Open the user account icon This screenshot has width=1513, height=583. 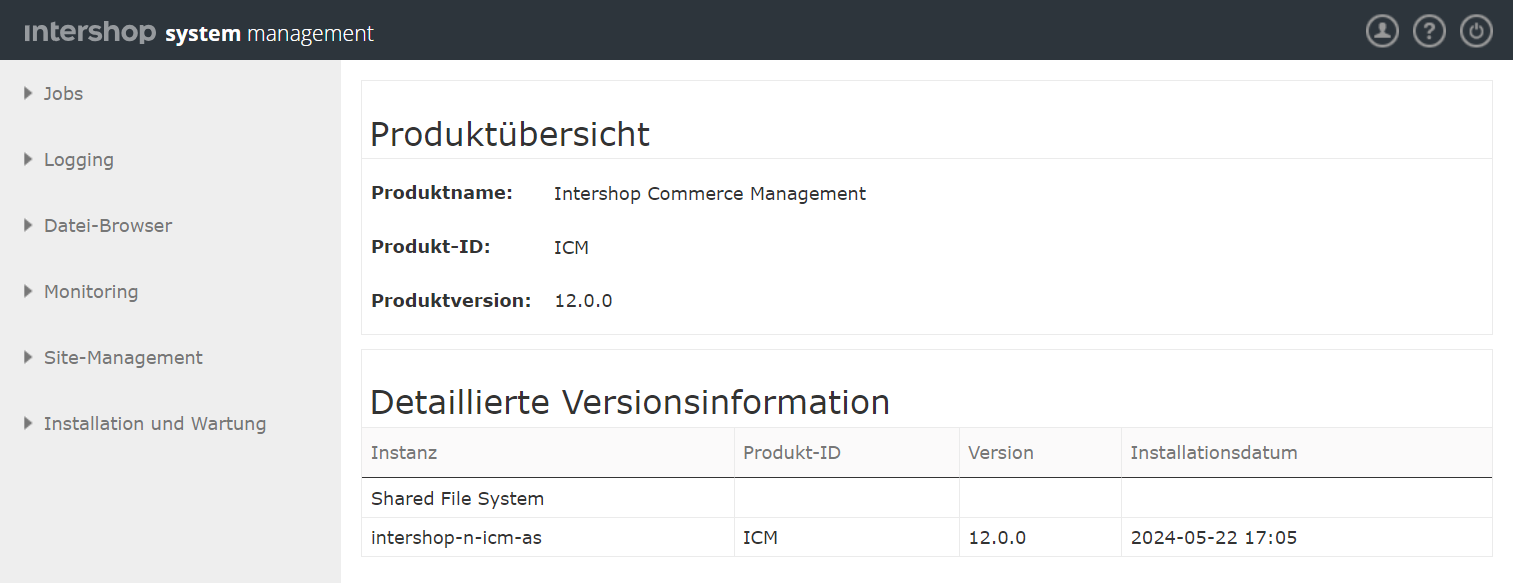tap(1382, 31)
